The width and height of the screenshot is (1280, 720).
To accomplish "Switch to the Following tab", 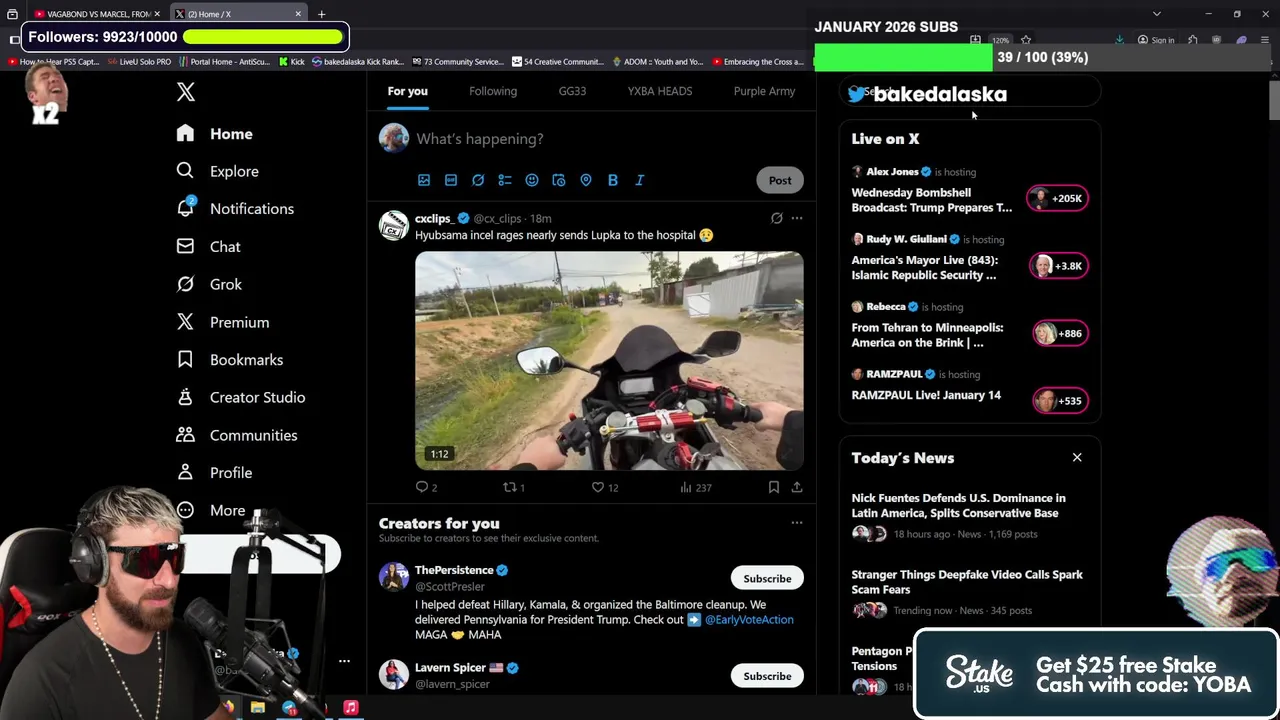I will pos(493,91).
